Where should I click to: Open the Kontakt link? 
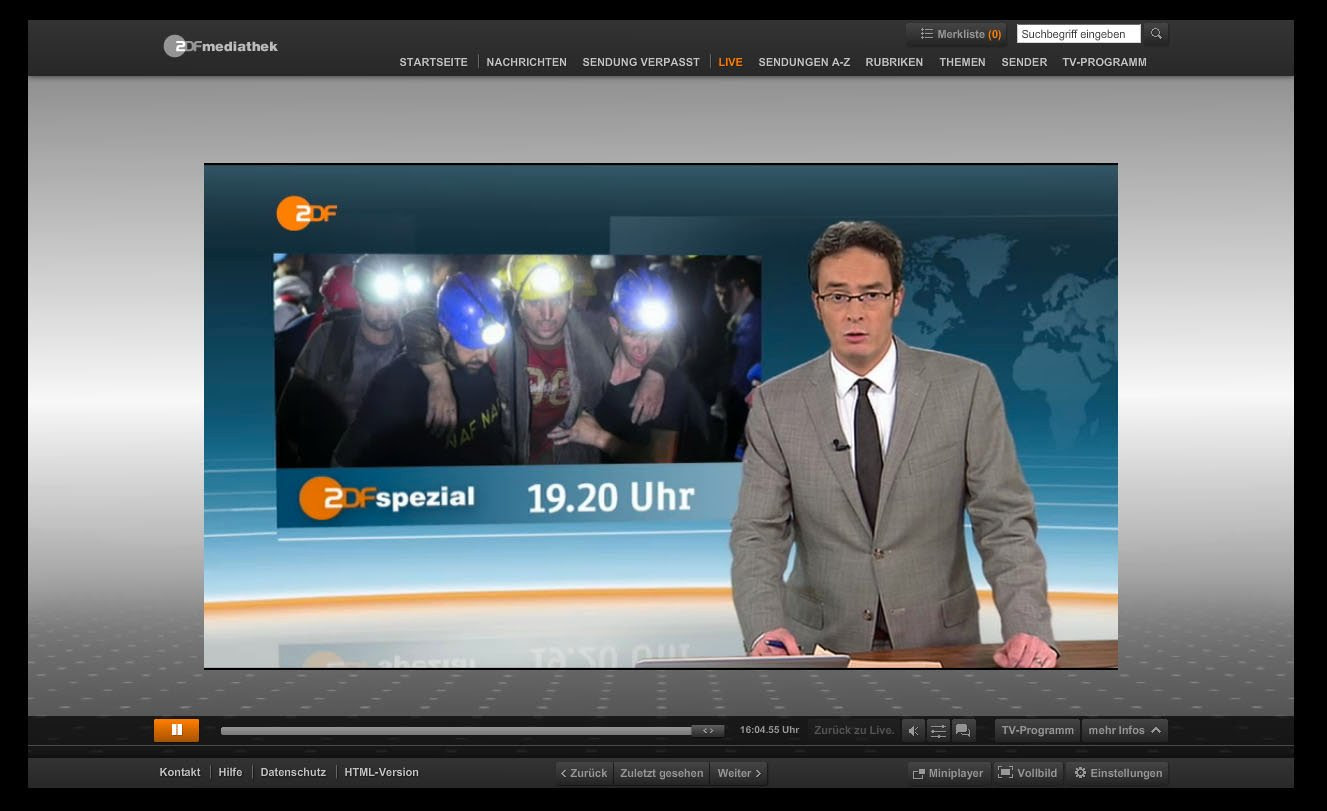pos(180,772)
